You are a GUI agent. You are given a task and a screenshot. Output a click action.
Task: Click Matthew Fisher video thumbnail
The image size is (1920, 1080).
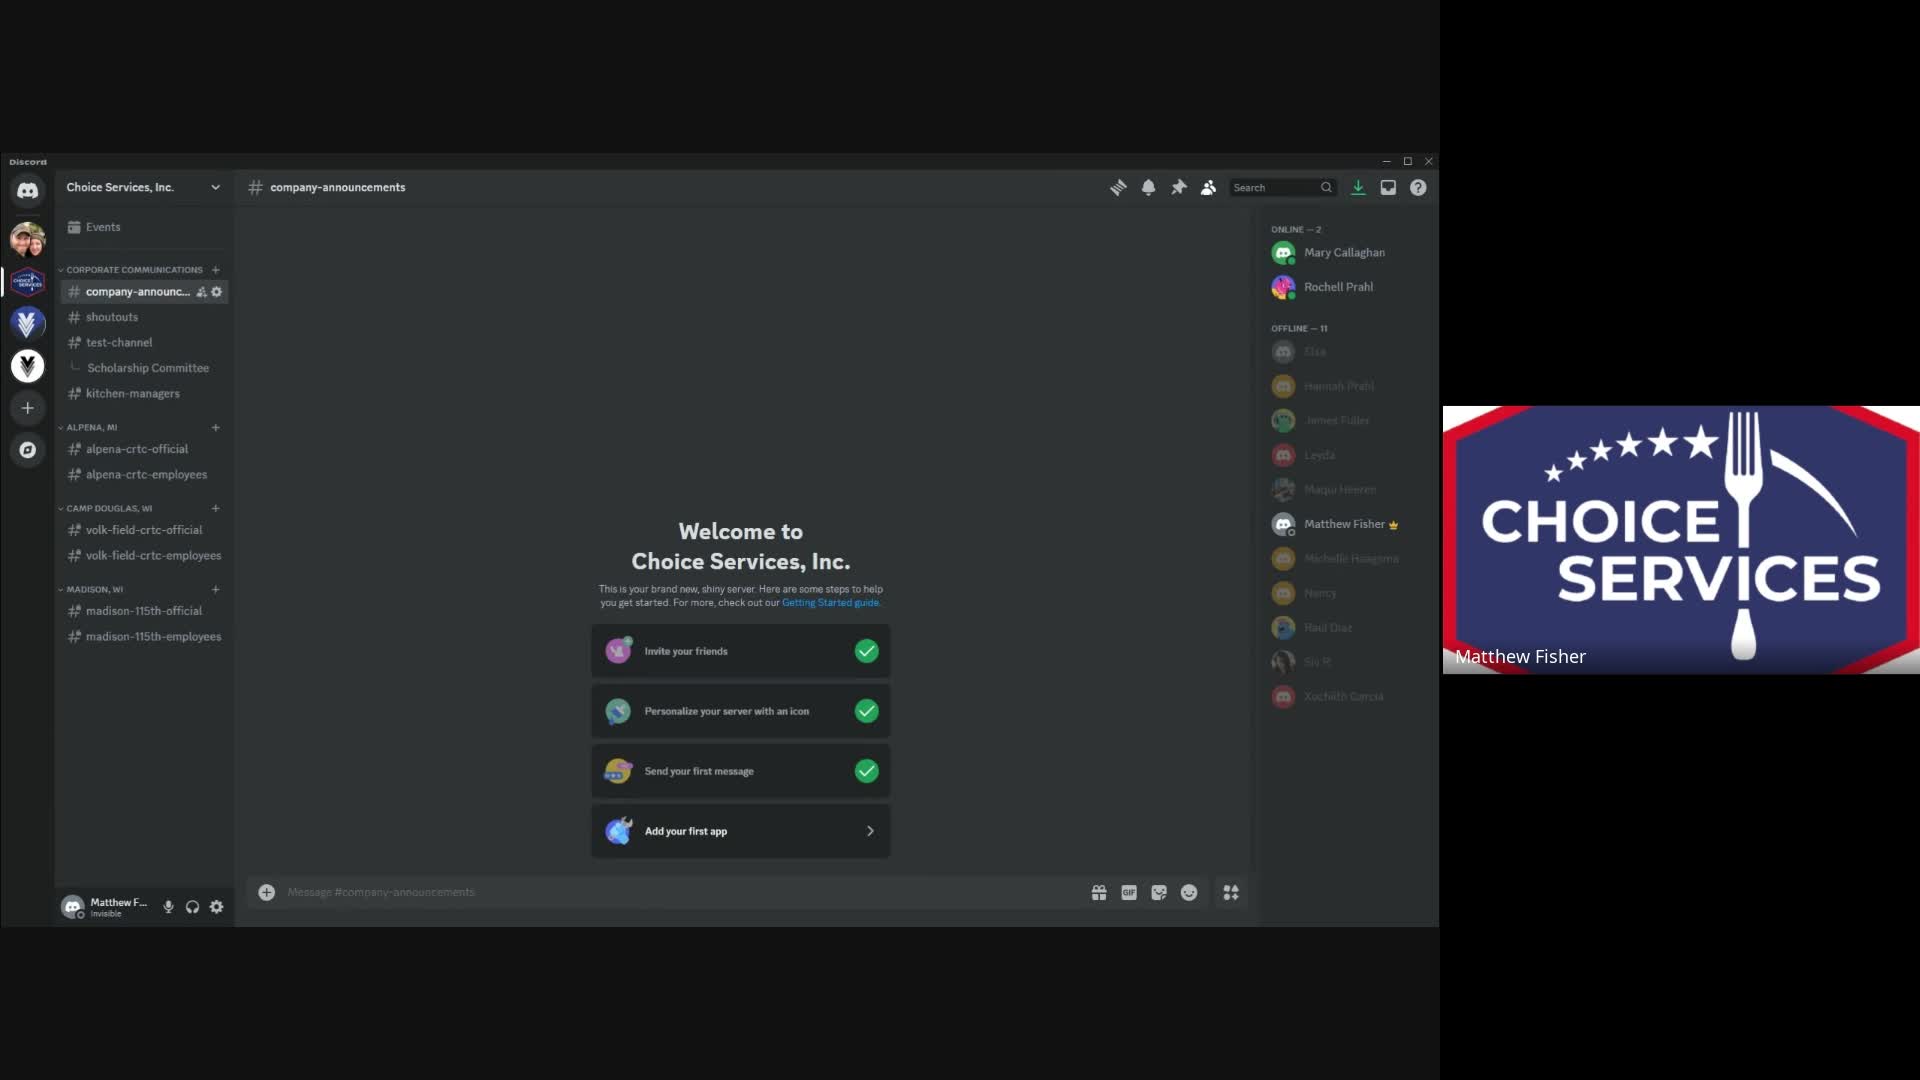pyautogui.click(x=1681, y=540)
